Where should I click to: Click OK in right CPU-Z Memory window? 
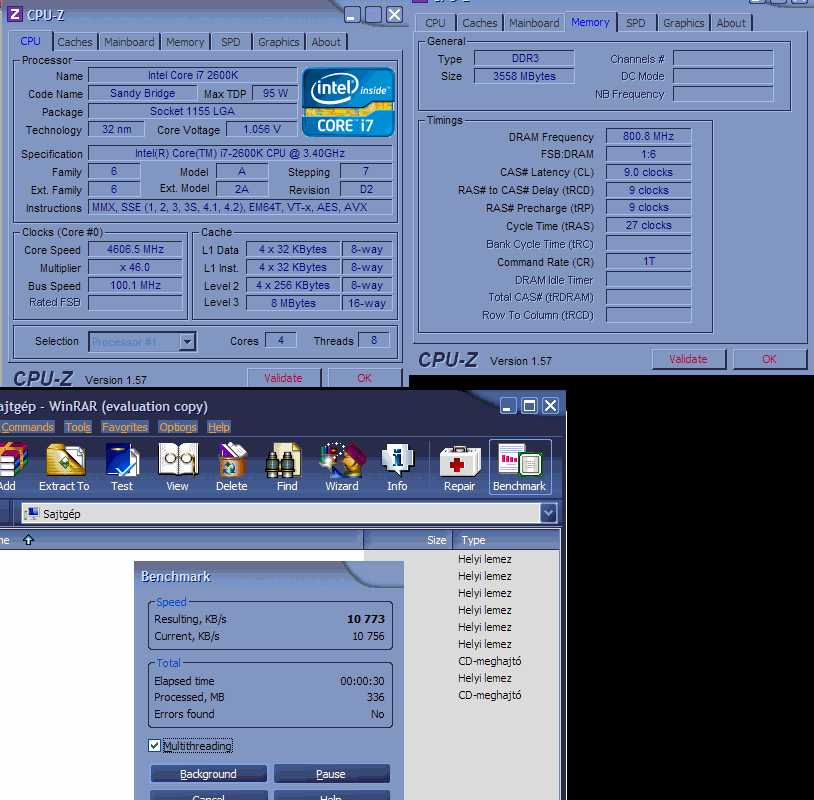pyautogui.click(x=769, y=359)
